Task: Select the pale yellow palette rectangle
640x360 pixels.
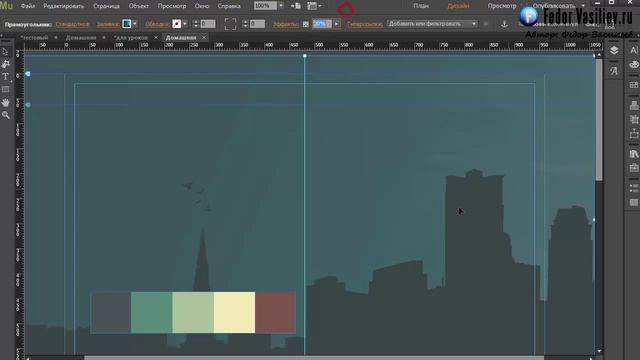Action: pos(234,312)
